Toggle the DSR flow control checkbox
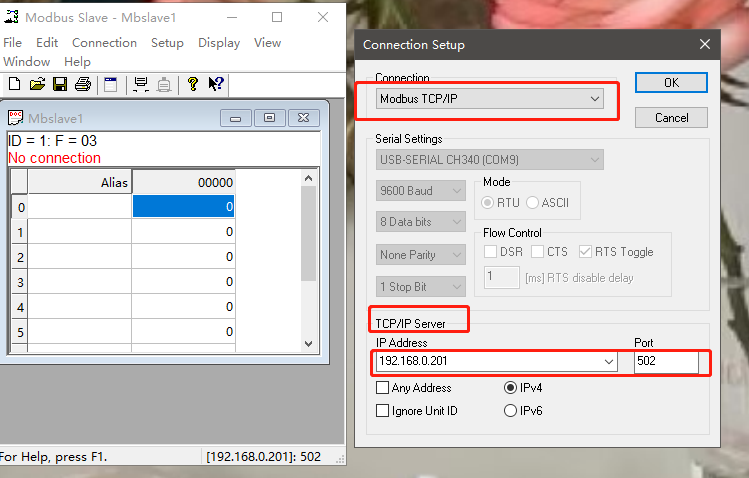The height and width of the screenshot is (478, 749). pyautogui.click(x=490, y=252)
